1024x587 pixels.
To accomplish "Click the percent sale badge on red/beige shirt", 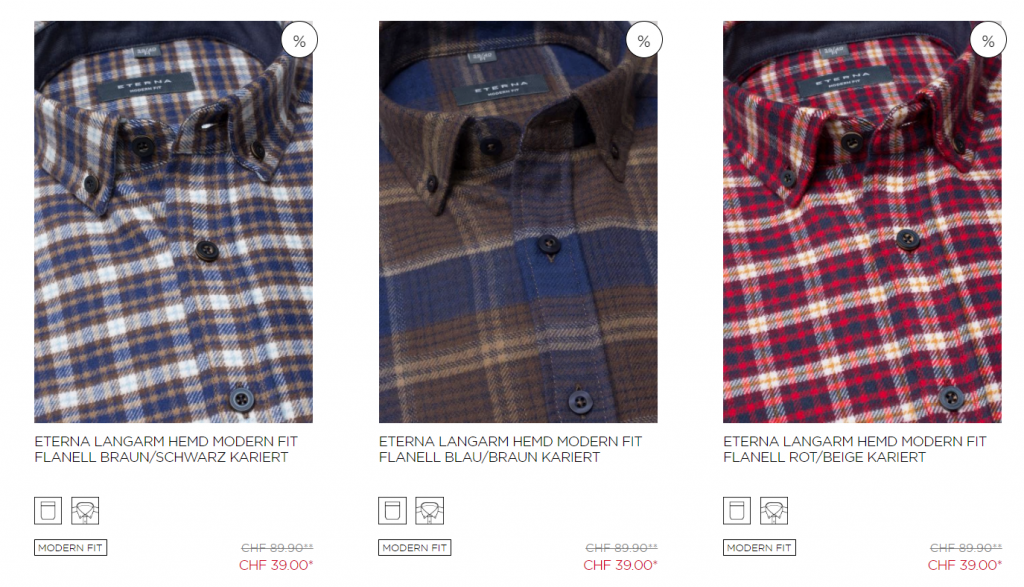I will click(988, 40).
